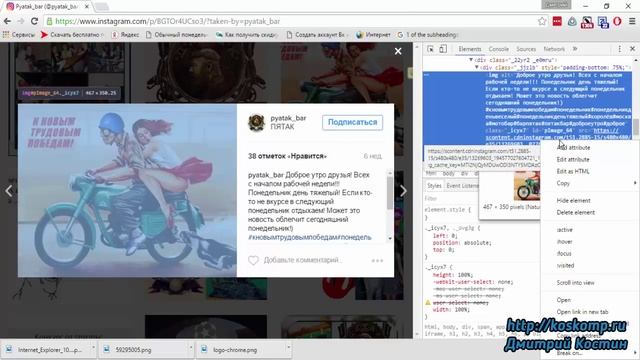Switch to the Sources tab
The image size is (640, 360).
point(526,49)
